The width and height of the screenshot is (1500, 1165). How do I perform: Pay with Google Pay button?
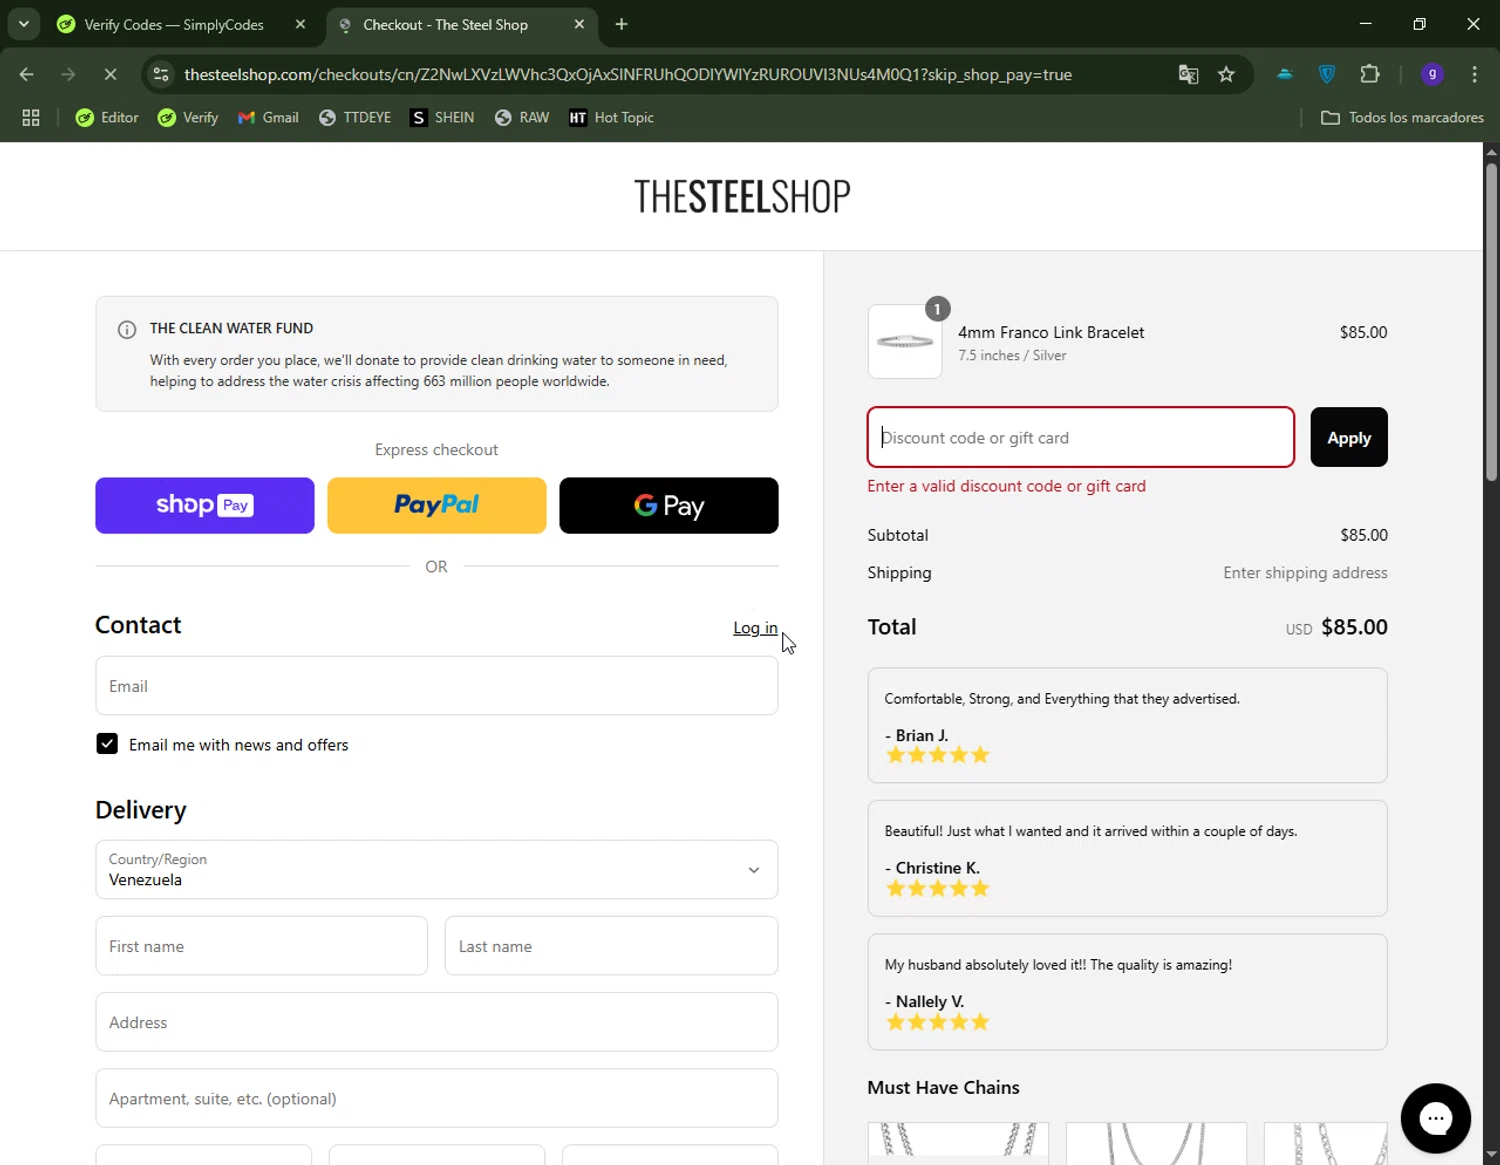pyautogui.click(x=669, y=505)
